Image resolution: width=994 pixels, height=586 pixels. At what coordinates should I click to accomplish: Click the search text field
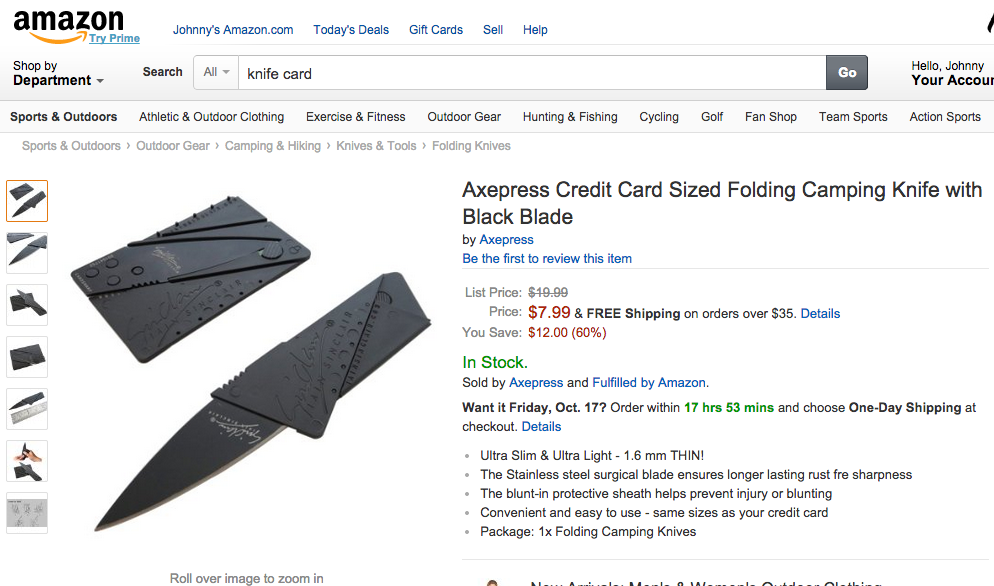tap(530, 73)
